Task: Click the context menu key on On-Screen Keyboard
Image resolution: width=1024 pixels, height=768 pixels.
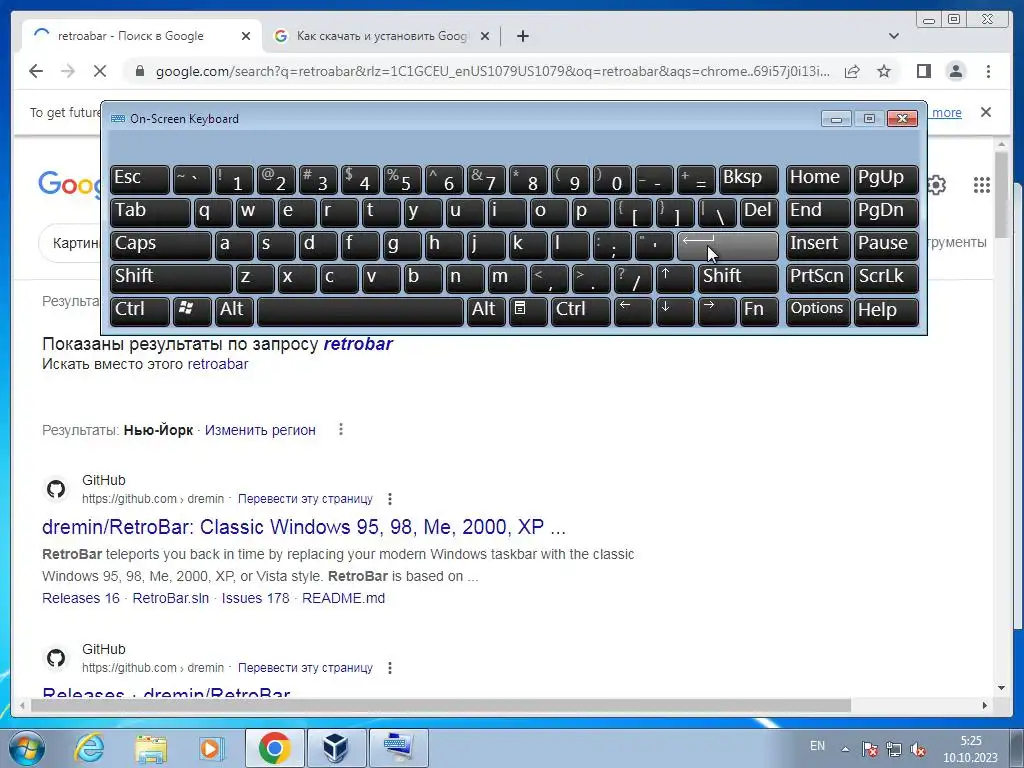Action: pos(528,310)
